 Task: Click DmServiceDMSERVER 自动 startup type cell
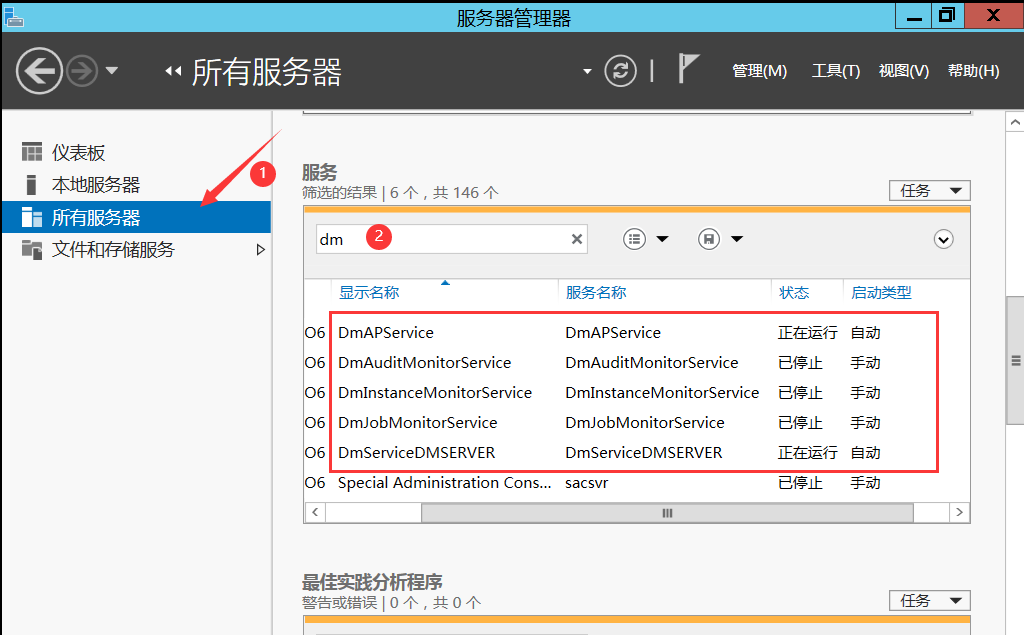[865, 453]
